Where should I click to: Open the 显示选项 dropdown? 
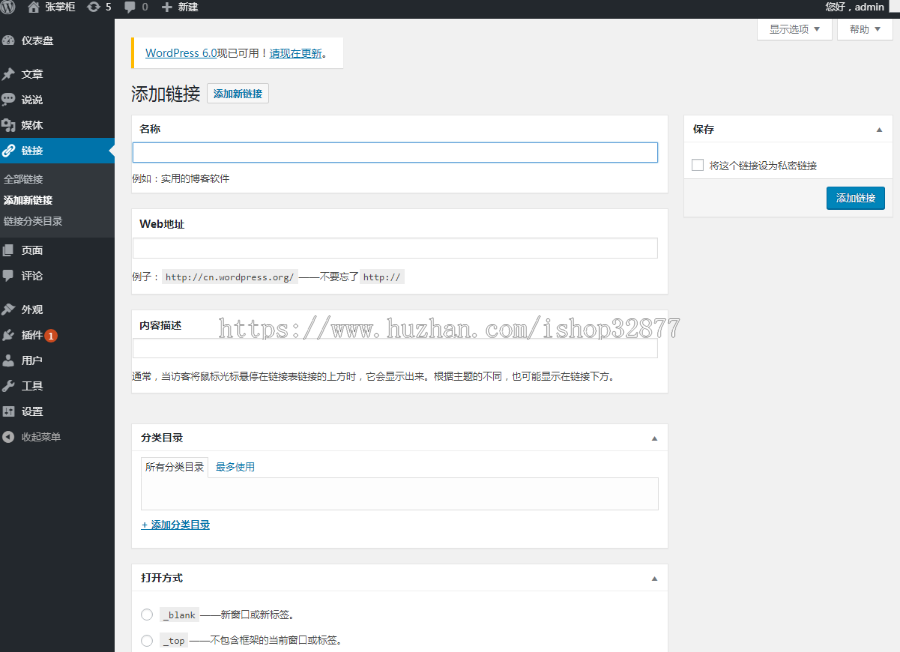pos(795,29)
